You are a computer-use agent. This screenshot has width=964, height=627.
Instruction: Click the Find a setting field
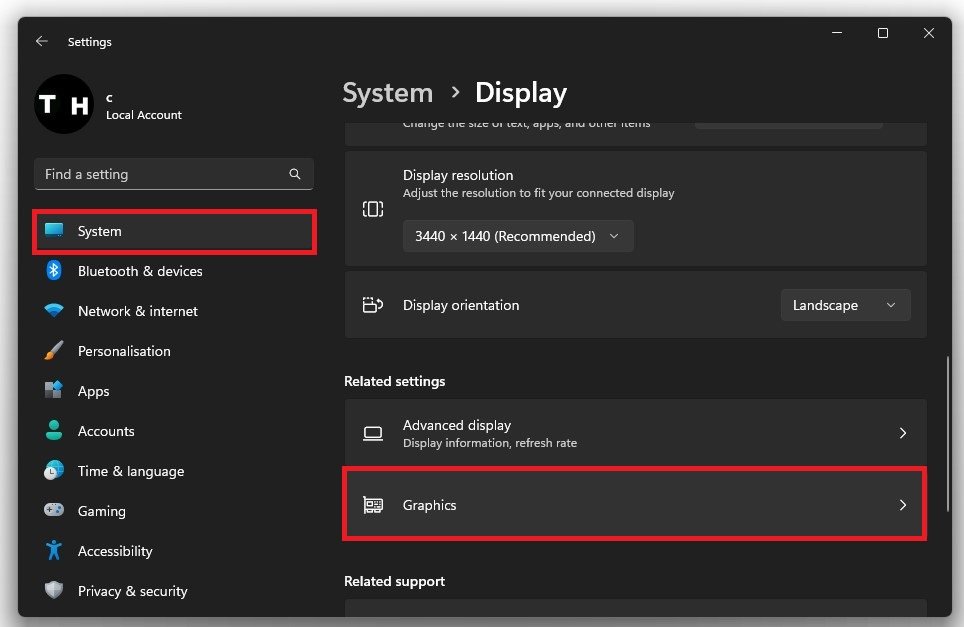tap(165, 174)
